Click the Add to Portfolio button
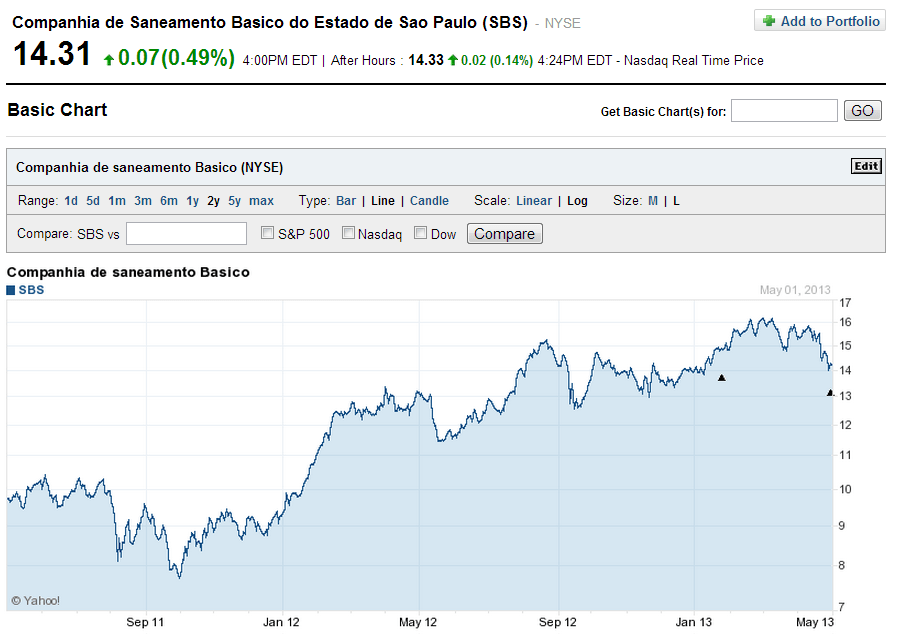Image resolution: width=903 pixels, height=634 pixels. 819,21
